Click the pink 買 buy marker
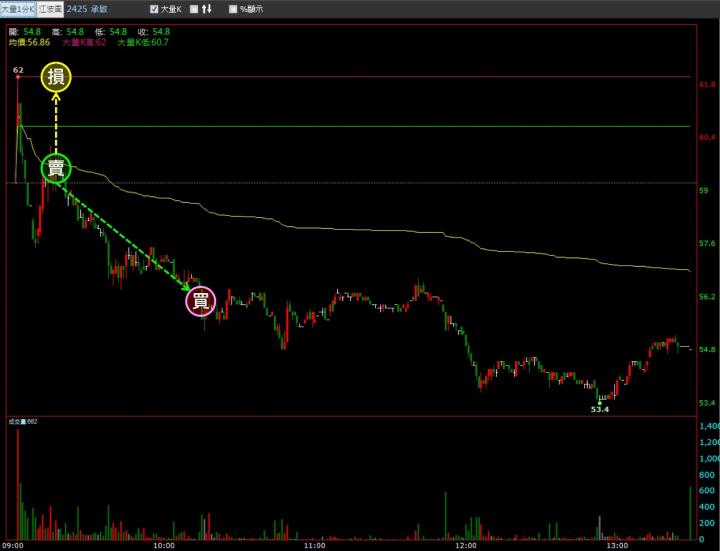720x551 pixels. pyautogui.click(x=201, y=301)
